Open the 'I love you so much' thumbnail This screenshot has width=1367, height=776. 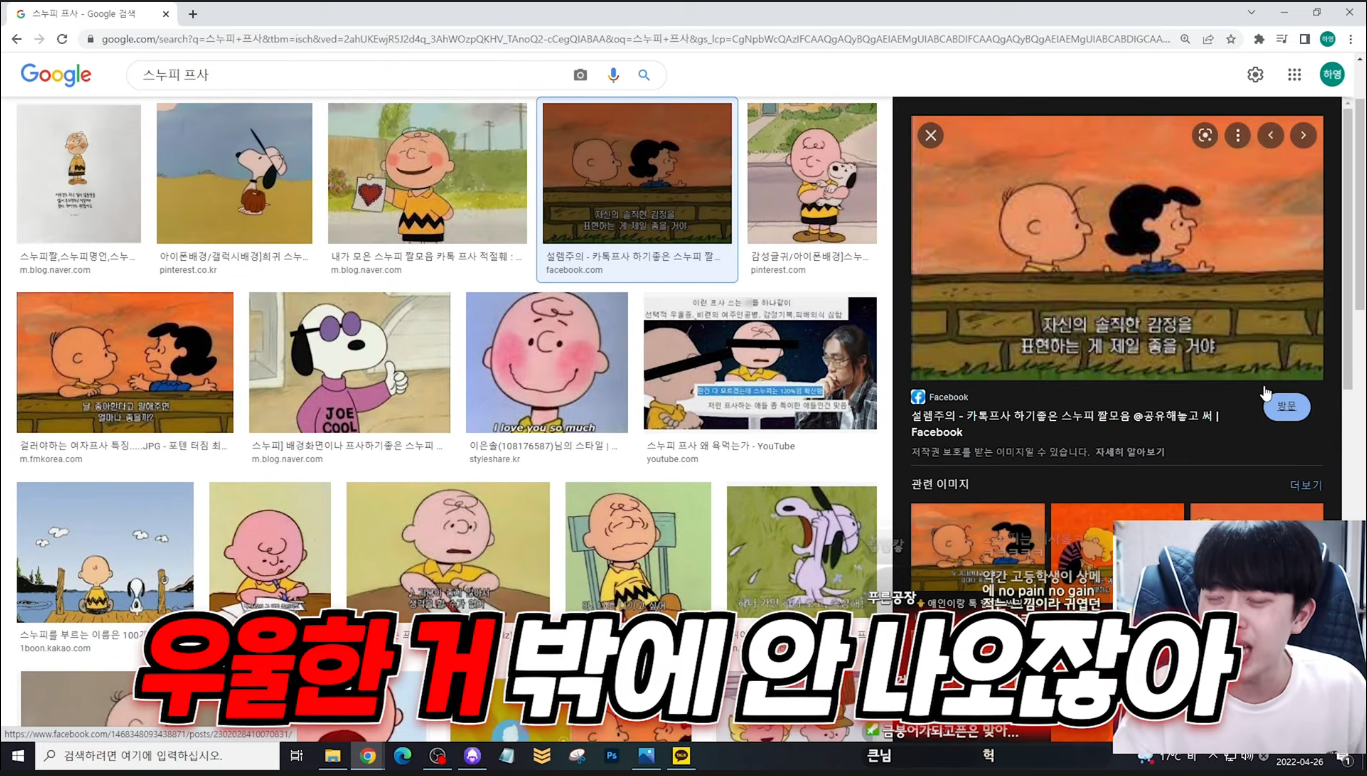coord(547,362)
